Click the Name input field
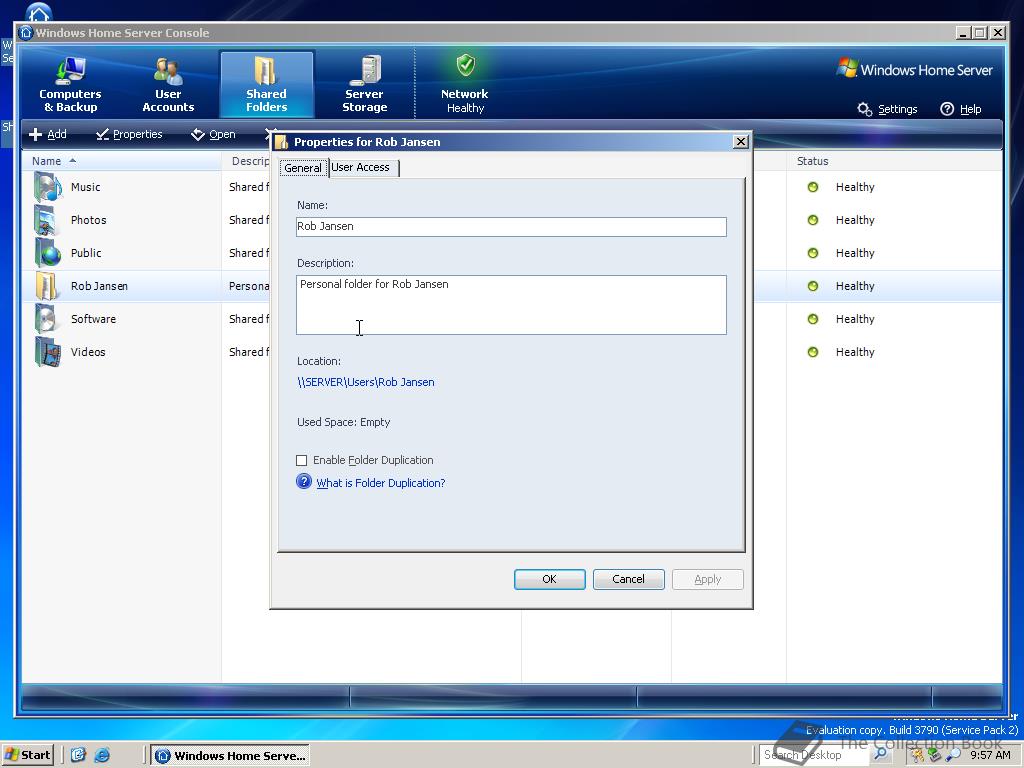 511,227
